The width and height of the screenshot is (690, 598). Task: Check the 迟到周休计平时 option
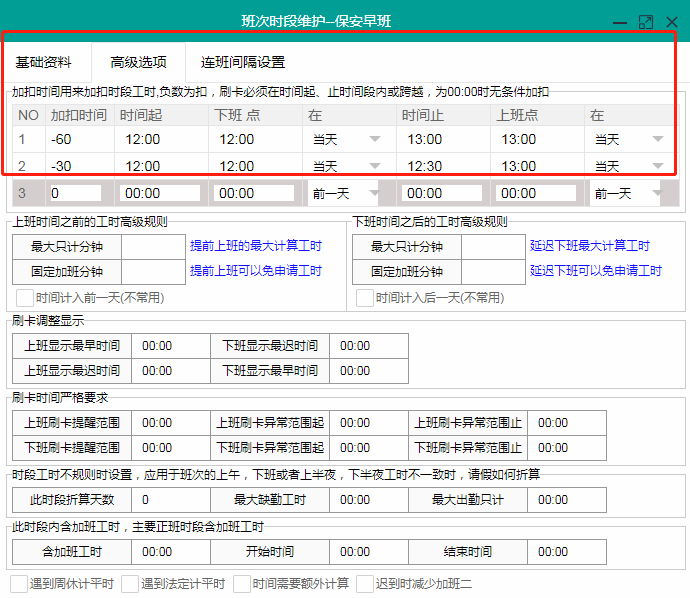(x=19, y=583)
